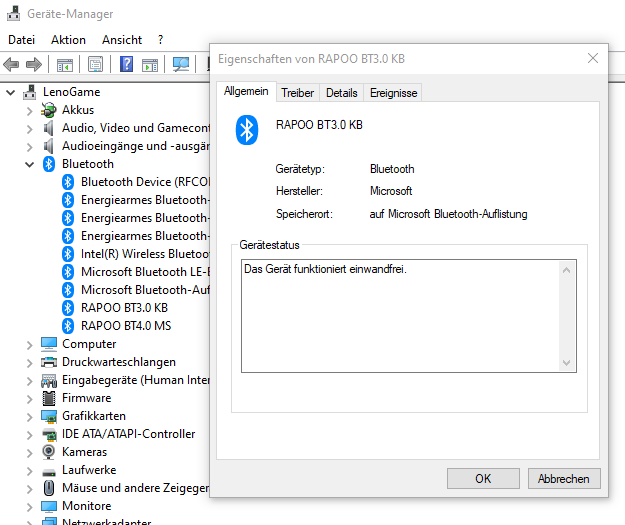Click the Computer monitor icon in the tree
The height and width of the screenshot is (525, 625).
pyautogui.click(x=49, y=344)
